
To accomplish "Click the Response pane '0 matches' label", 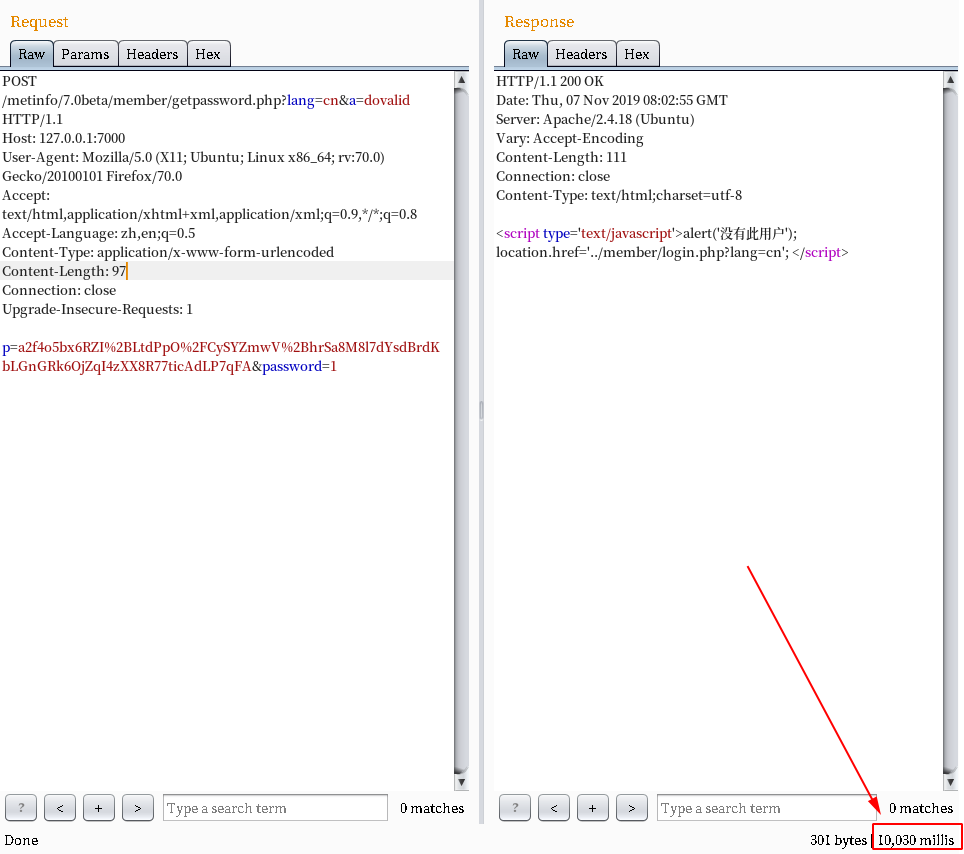I will [x=921, y=808].
